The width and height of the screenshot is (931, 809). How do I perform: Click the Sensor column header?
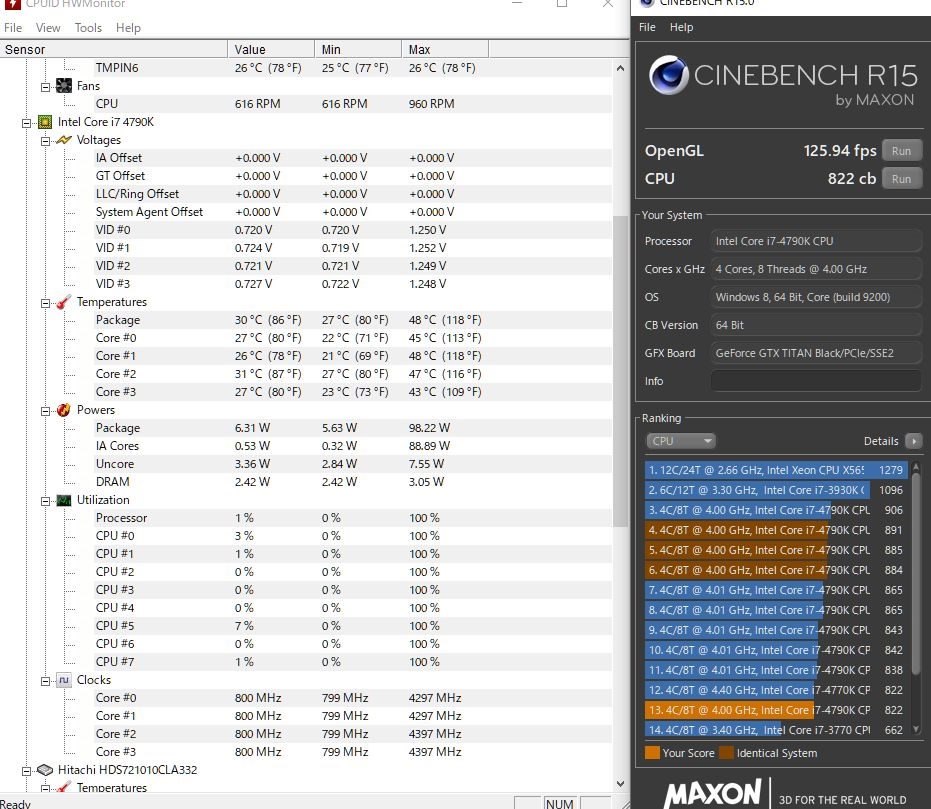click(113, 49)
